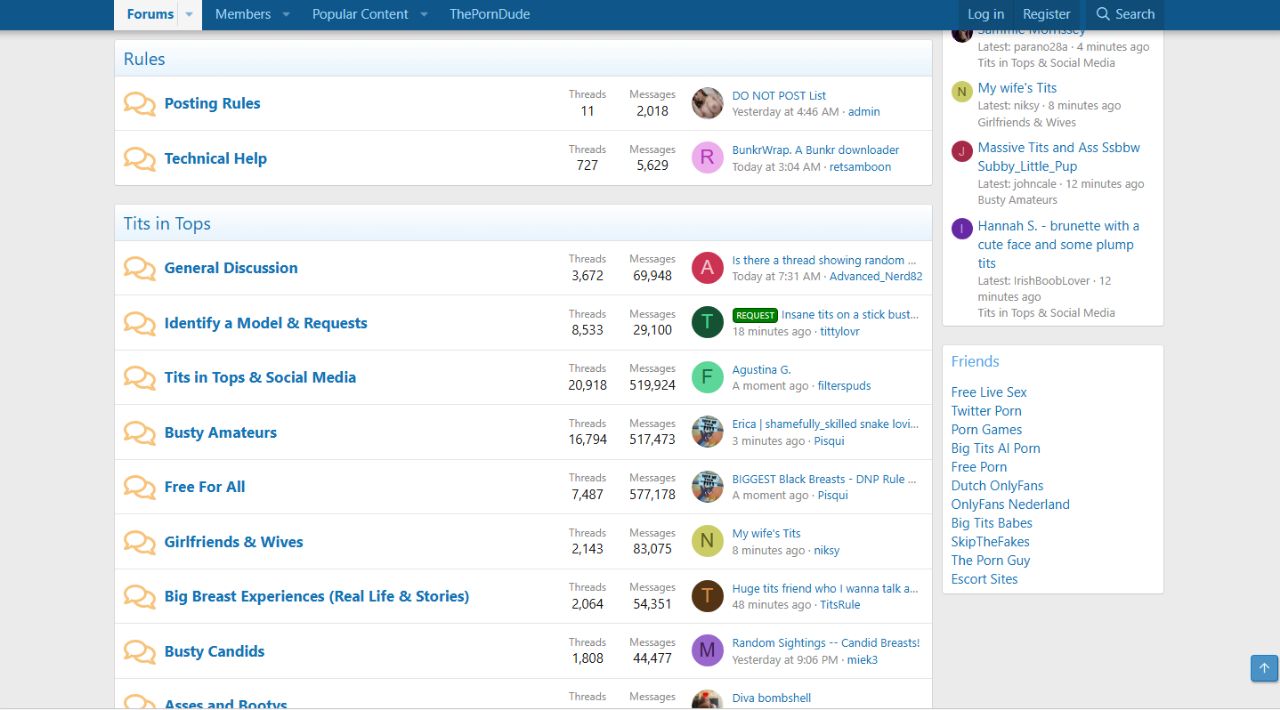The width and height of the screenshot is (1280, 710).
Task: Open the Popular Content navigation tab
Action: pos(360,14)
